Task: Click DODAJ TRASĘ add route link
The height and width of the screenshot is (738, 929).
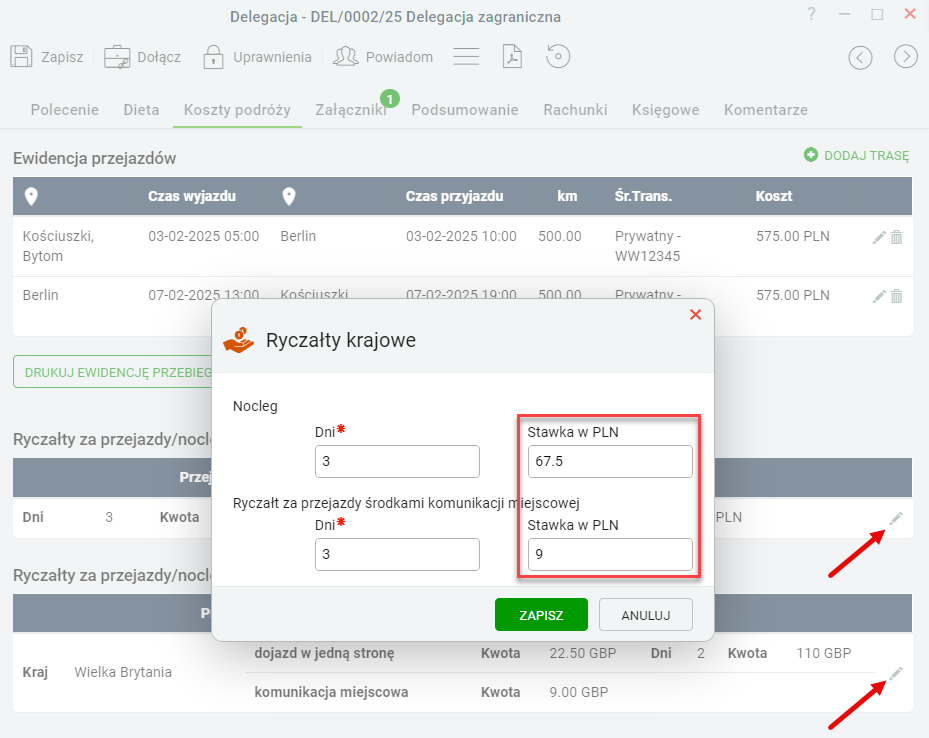Action: click(x=856, y=155)
